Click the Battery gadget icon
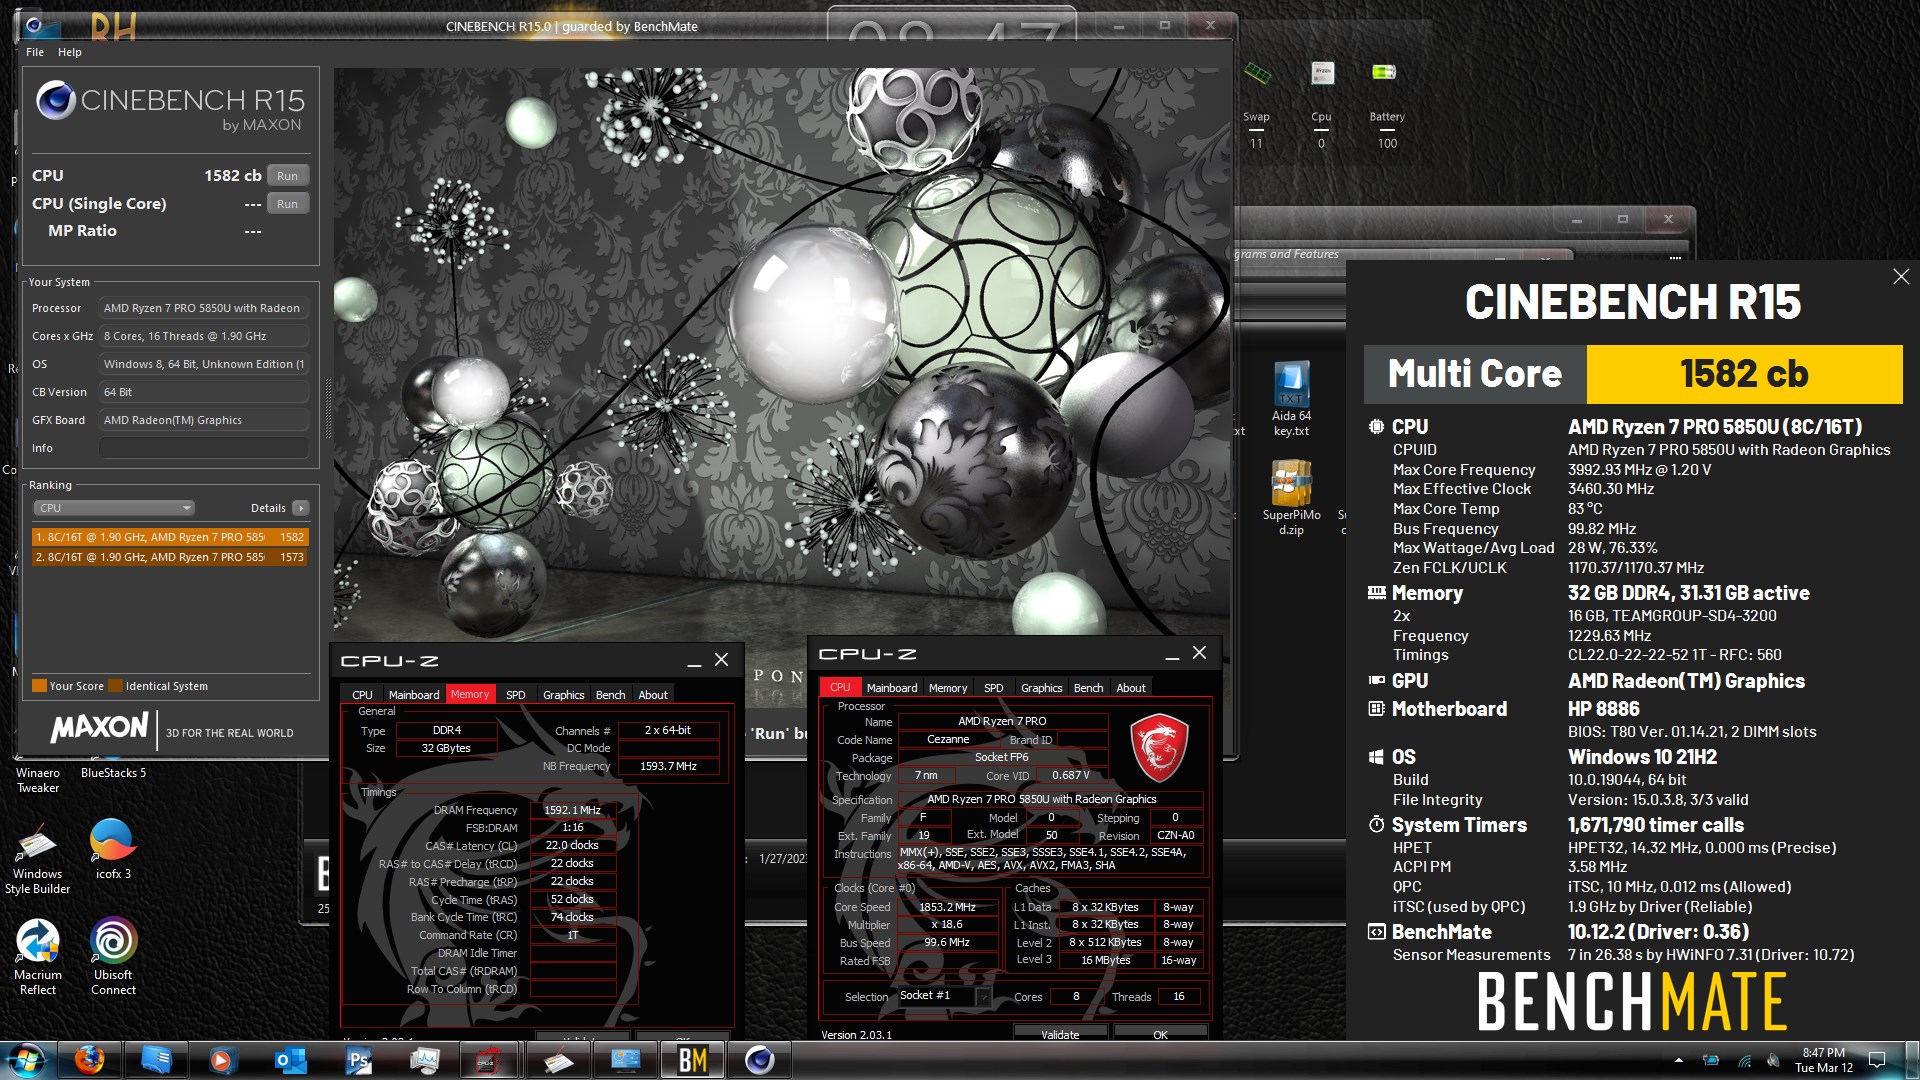 click(1384, 72)
